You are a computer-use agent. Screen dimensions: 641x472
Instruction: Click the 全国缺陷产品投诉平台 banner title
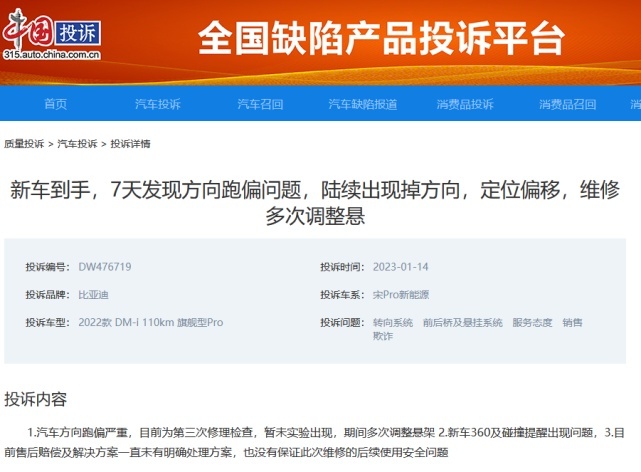(x=381, y=38)
